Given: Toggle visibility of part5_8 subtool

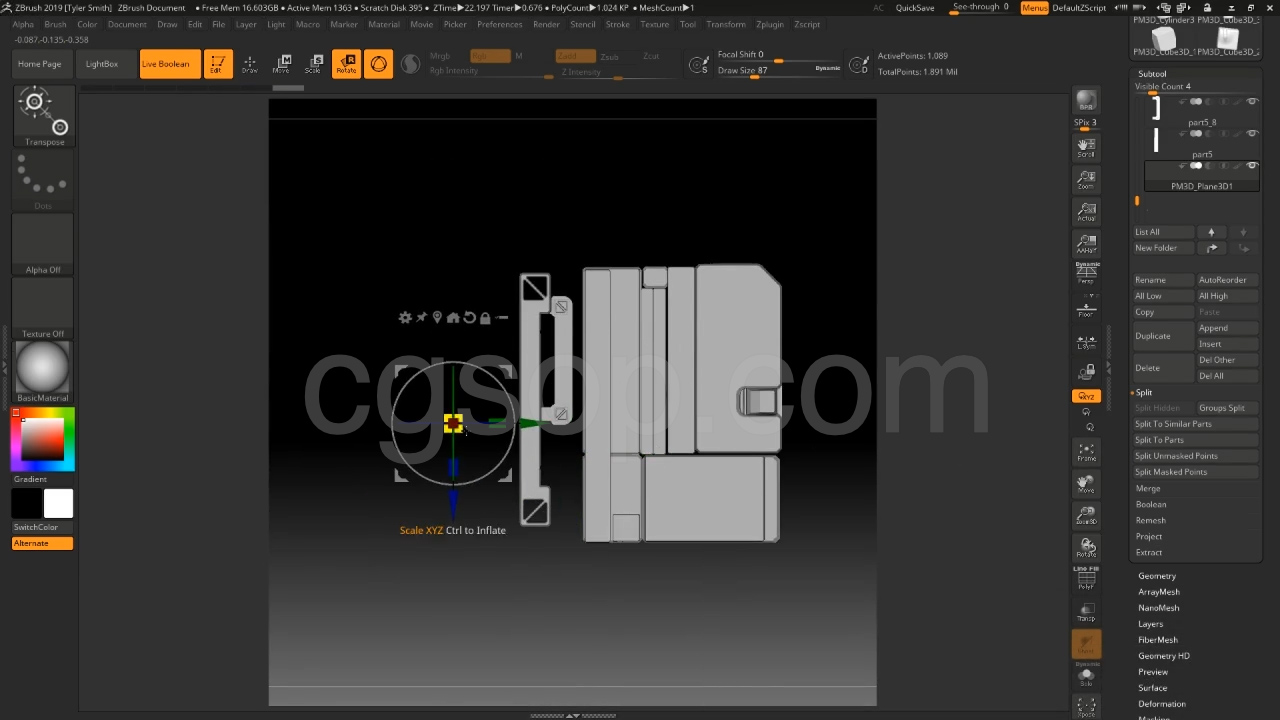Looking at the screenshot, I should click(1252, 102).
